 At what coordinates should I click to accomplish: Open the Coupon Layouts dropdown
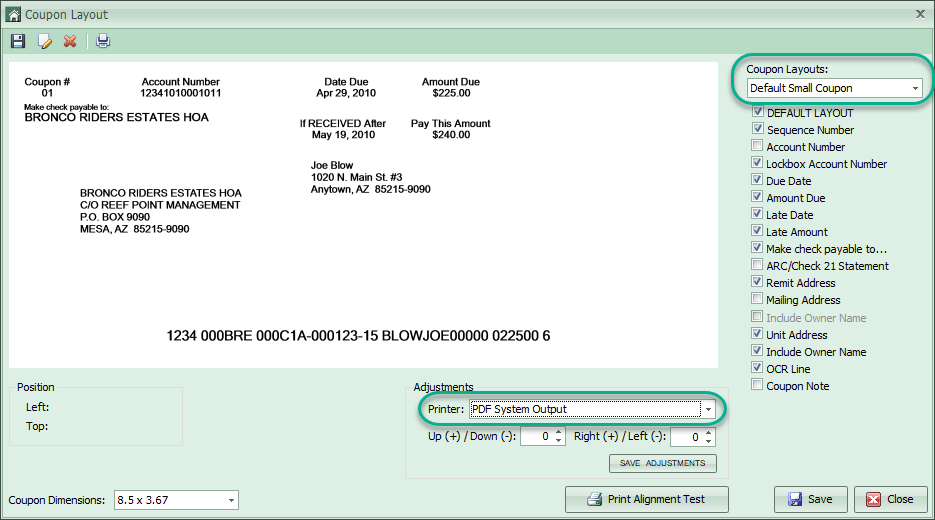(x=915, y=88)
